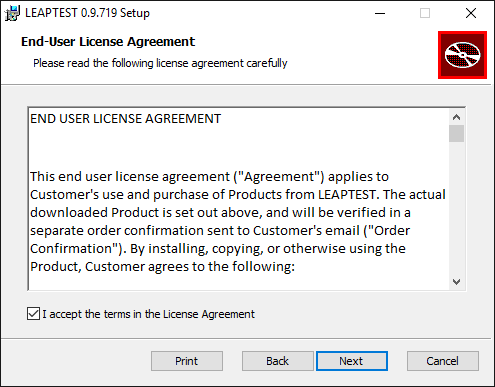
Task: Click the license scrollbar up arrow
Action: pyautogui.click(x=456, y=117)
